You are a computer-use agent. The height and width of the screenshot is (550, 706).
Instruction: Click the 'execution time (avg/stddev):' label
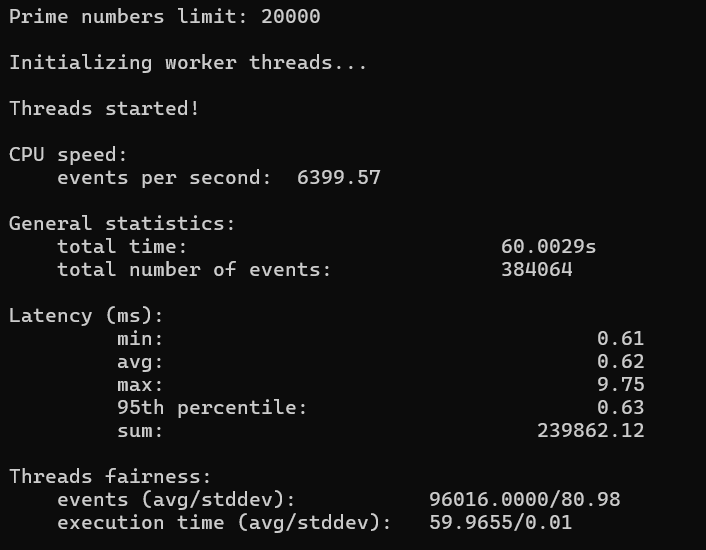(224, 523)
